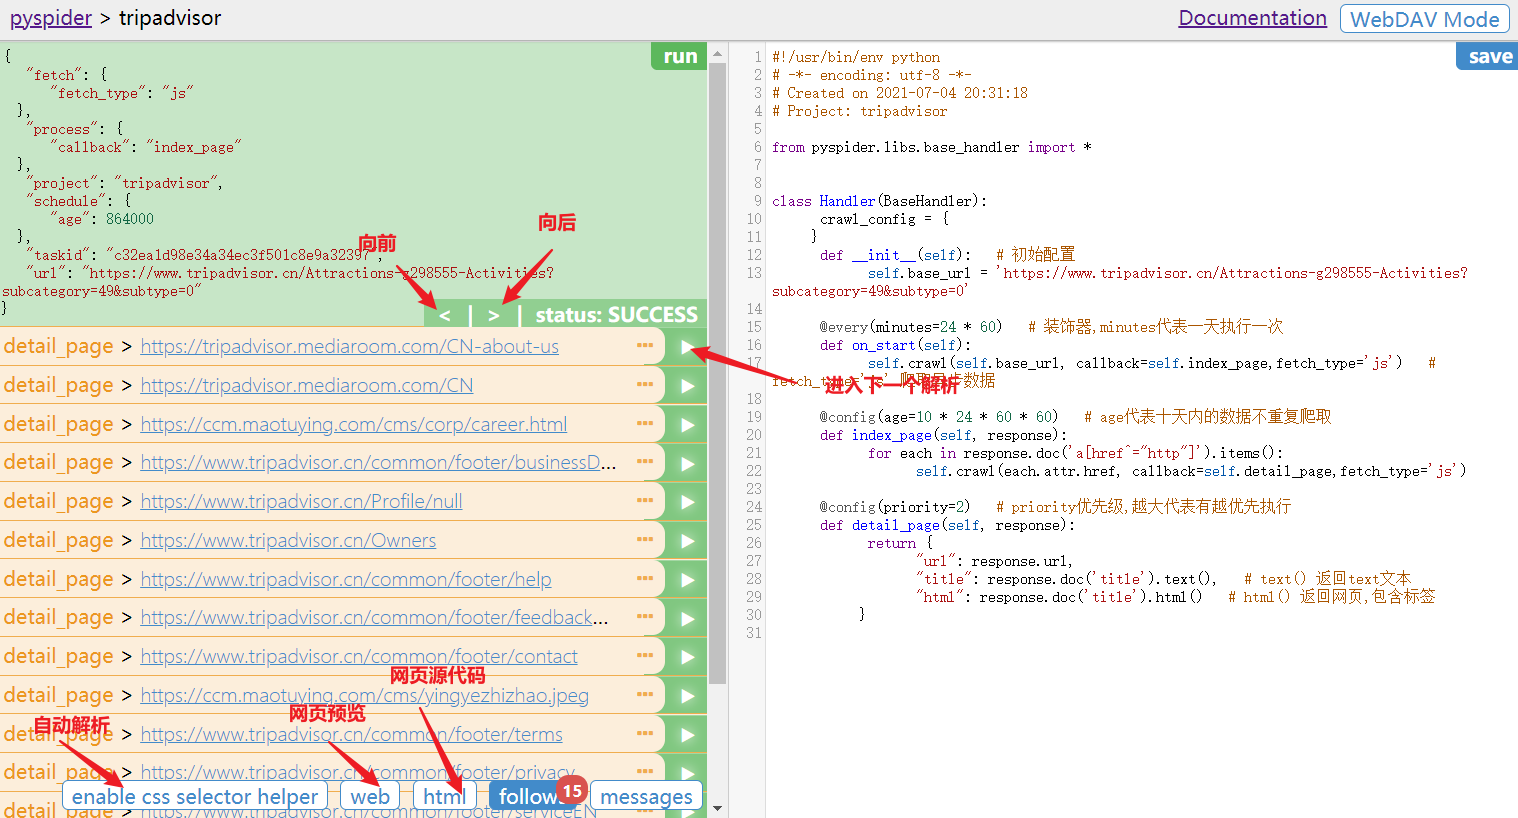The image size is (1518, 818).
Task: Run the yingyezhizhao.jpeg detail_page task
Action: pyautogui.click(x=687, y=696)
